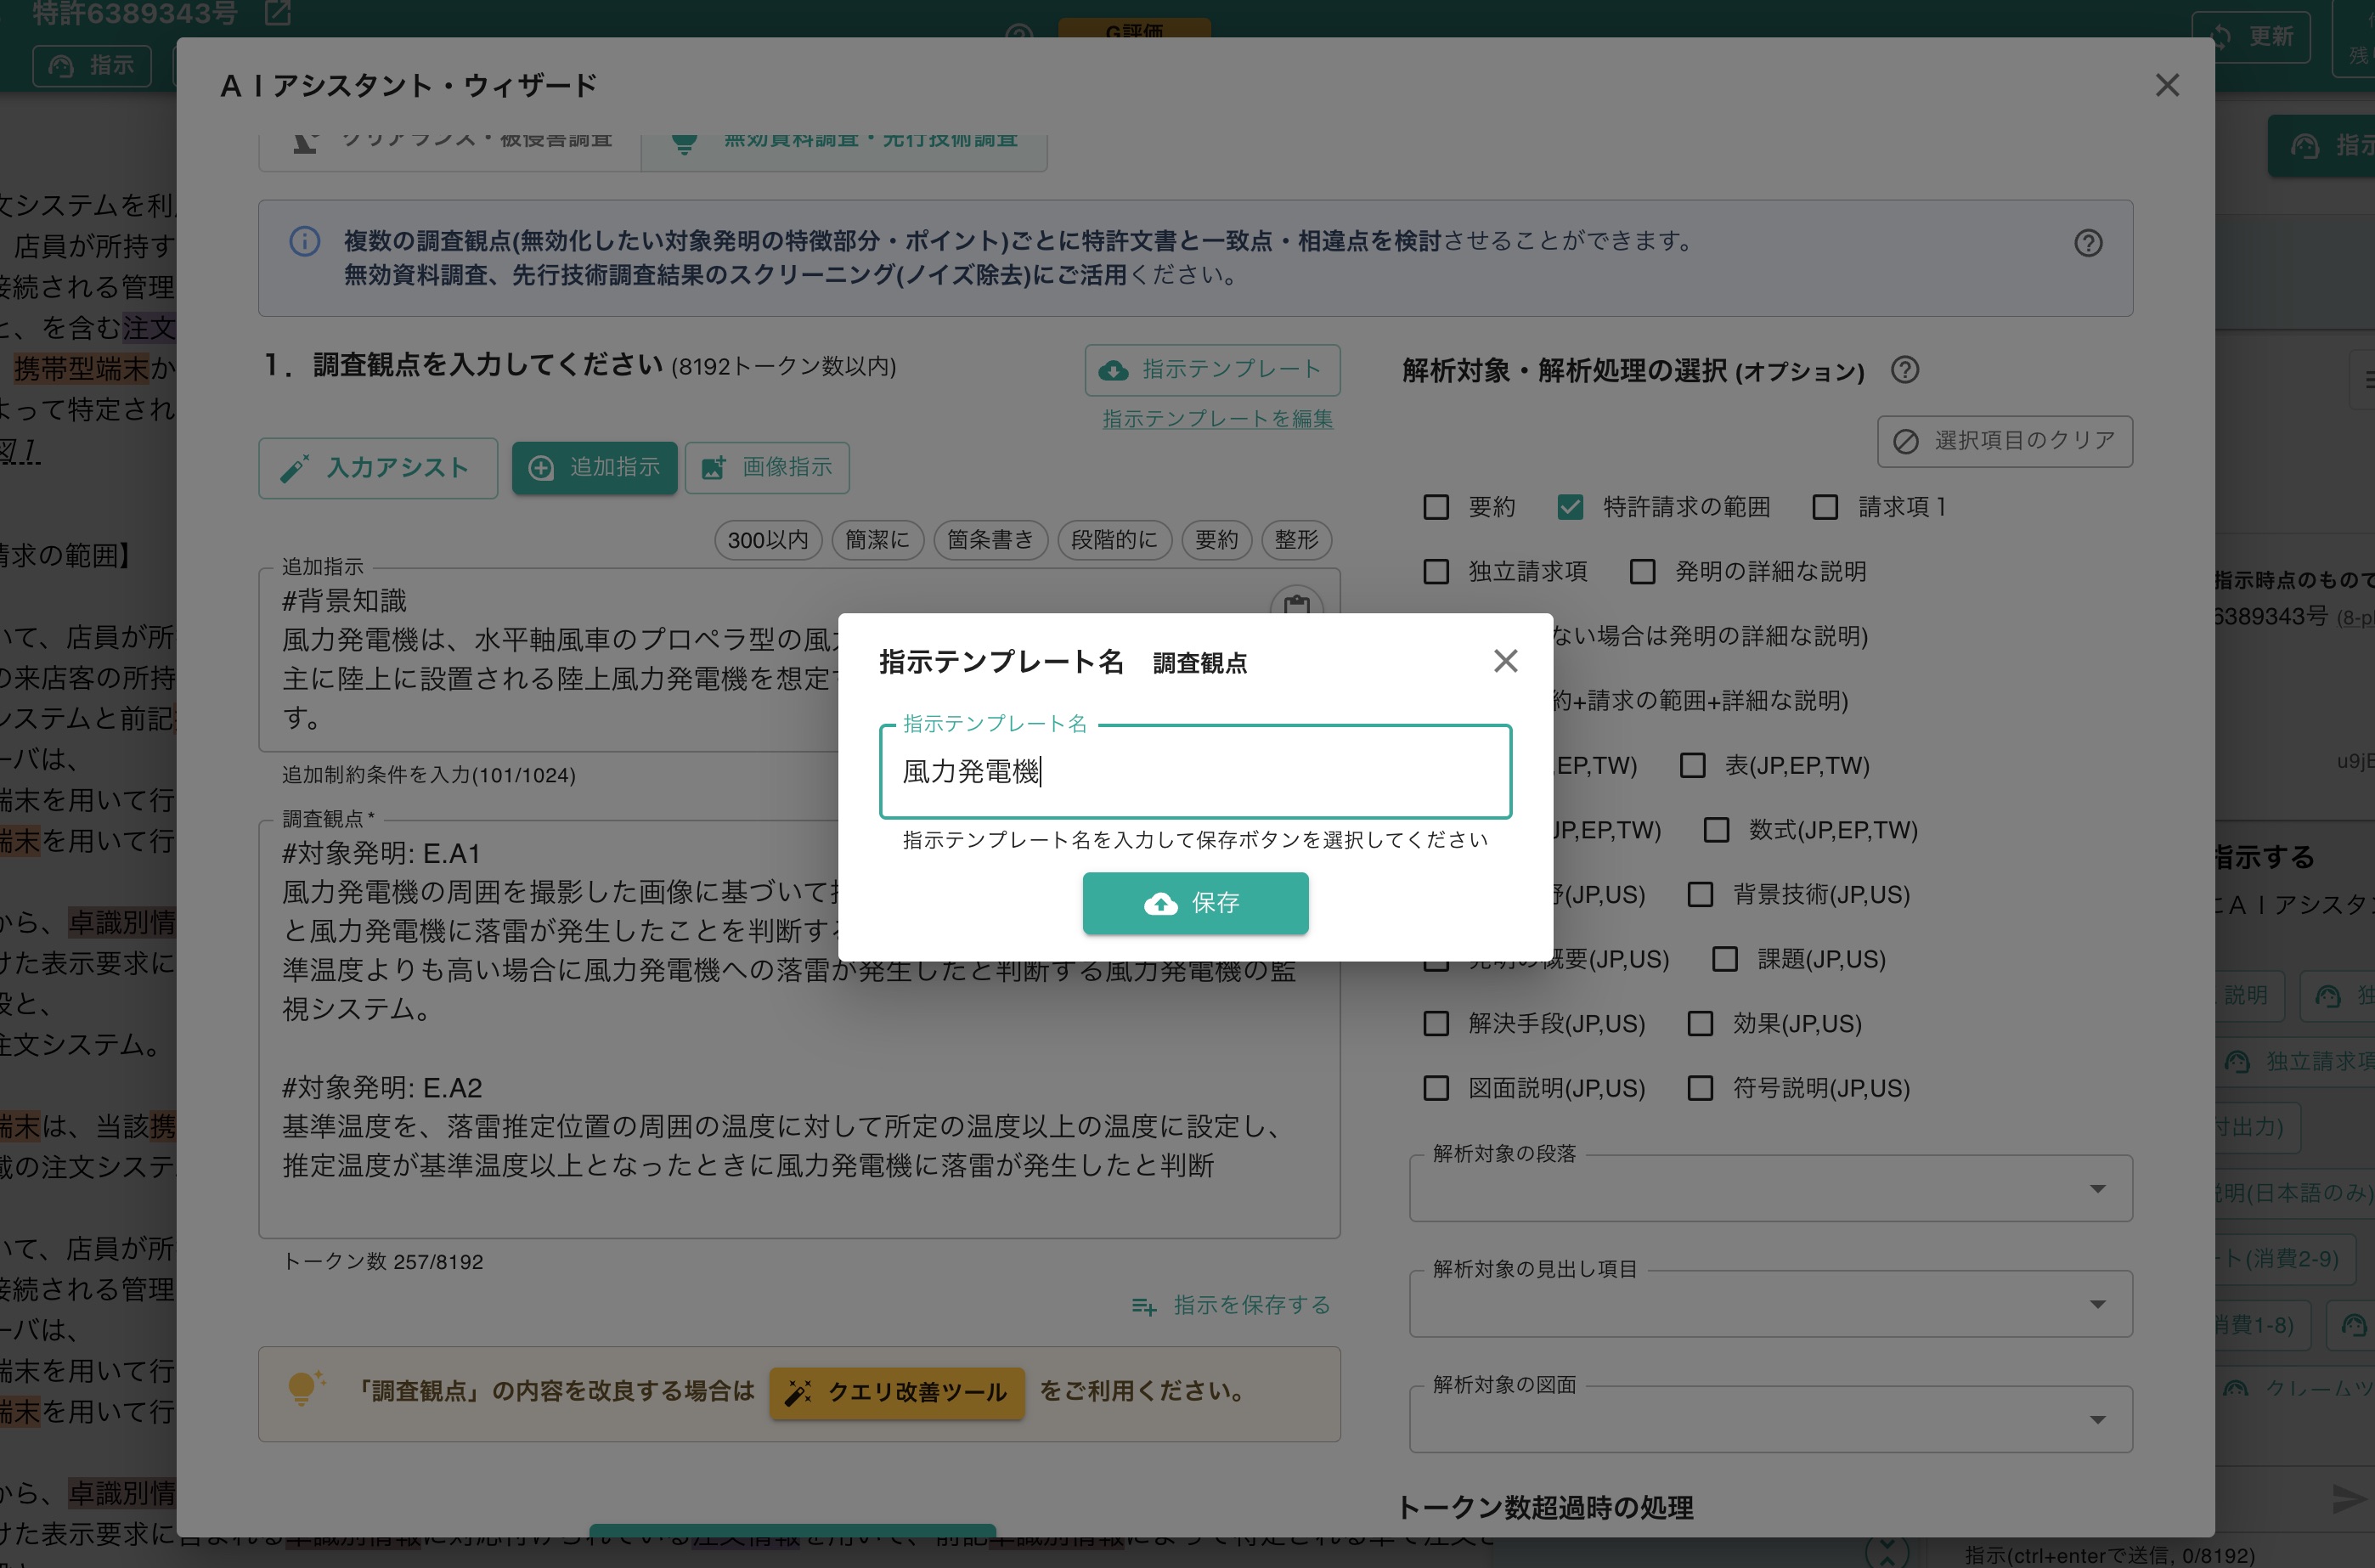2375x1568 pixels.
Task: Select the 追加指示 button
Action: [x=595, y=468]
